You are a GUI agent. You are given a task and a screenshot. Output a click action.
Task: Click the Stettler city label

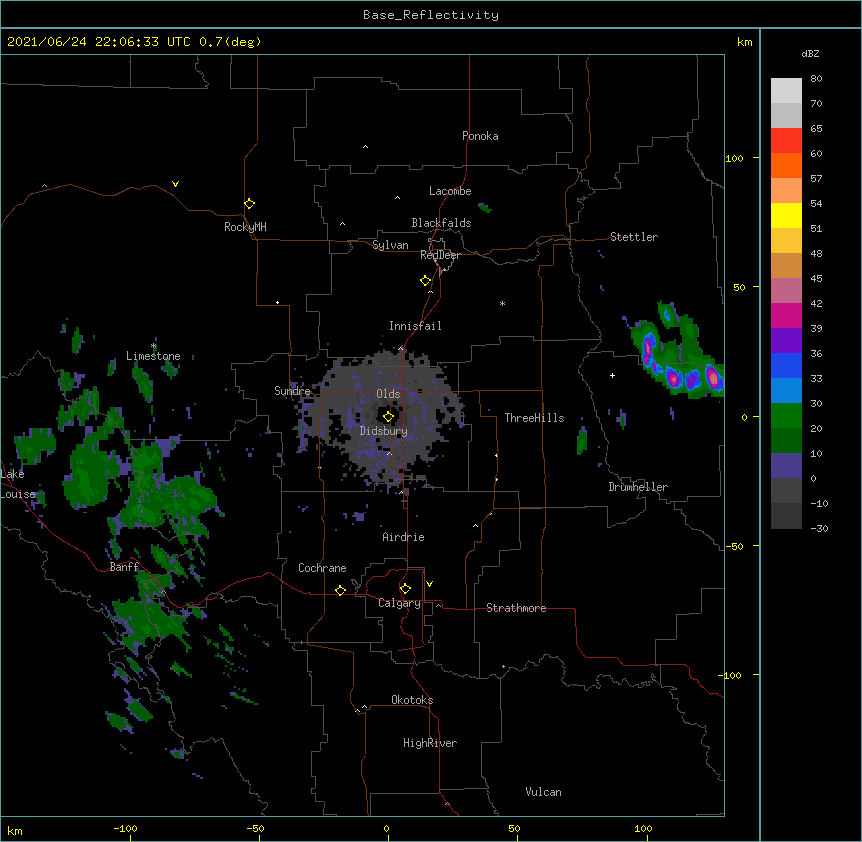tap(634, 237)
